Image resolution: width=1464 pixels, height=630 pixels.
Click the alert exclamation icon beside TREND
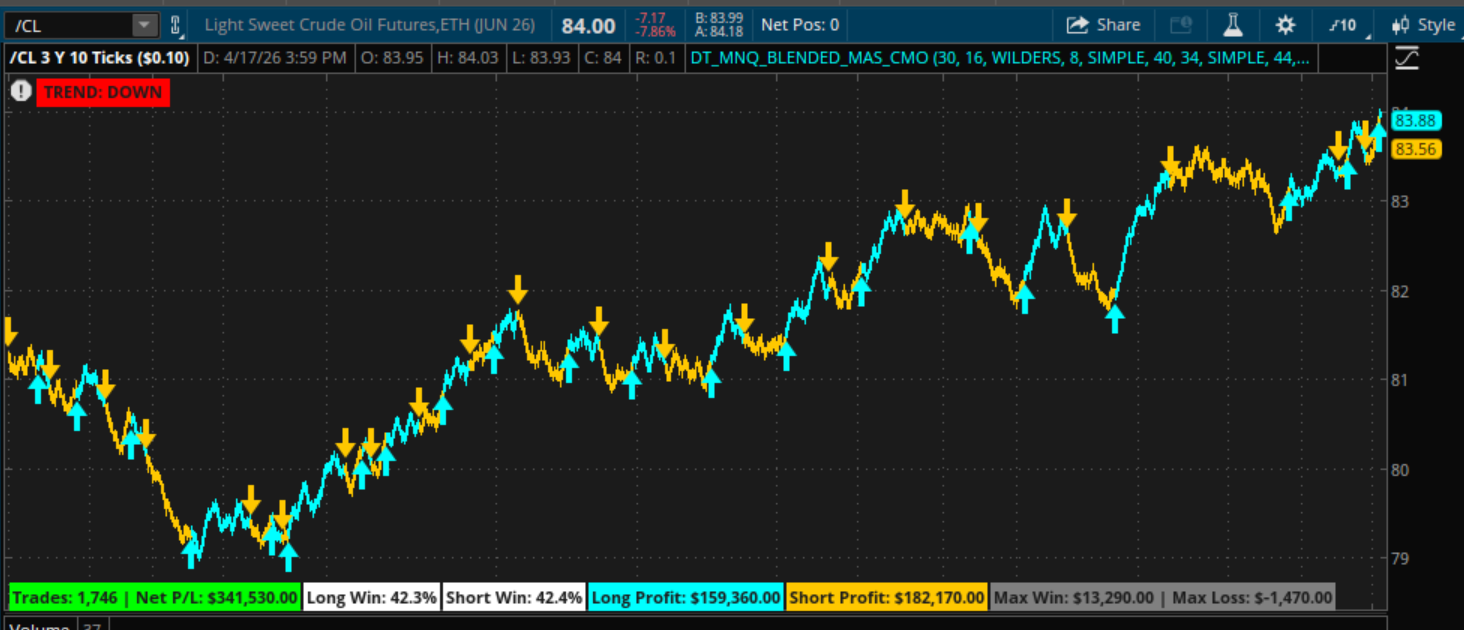[21, 92]
